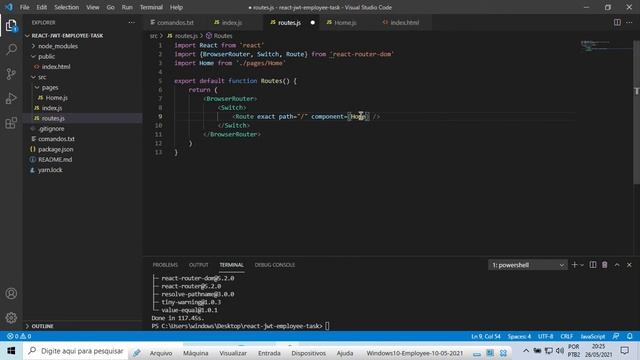Open the Go menu
This screenshot has width=640, height=360.
[111, 7]
